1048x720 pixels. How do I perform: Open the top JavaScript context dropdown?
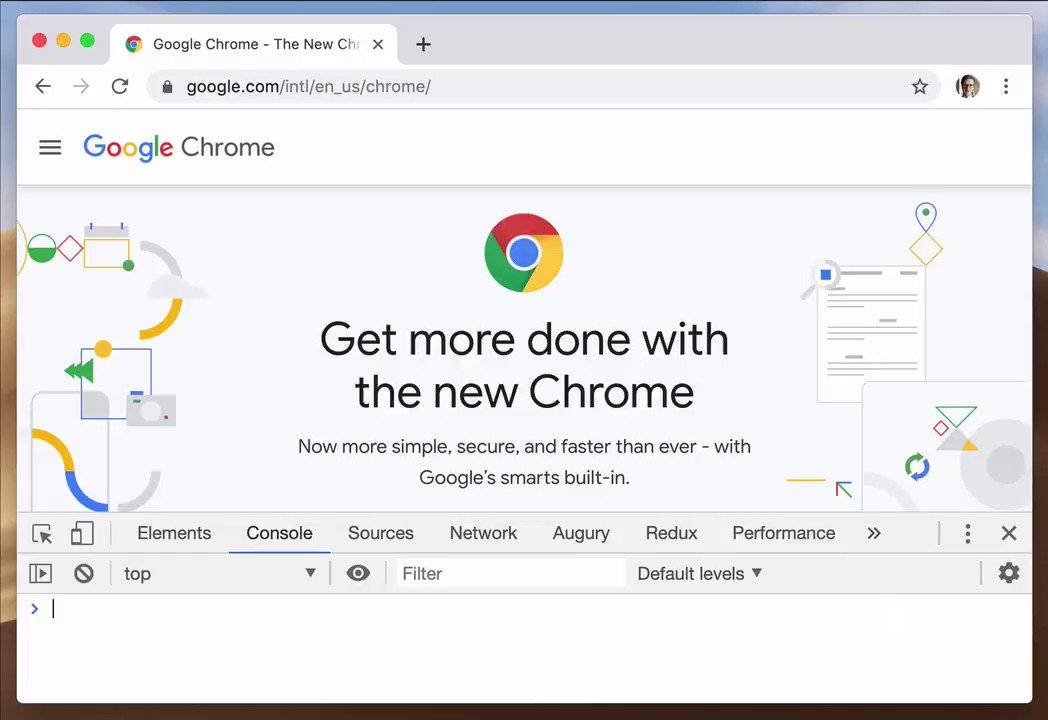click(219, 574)
